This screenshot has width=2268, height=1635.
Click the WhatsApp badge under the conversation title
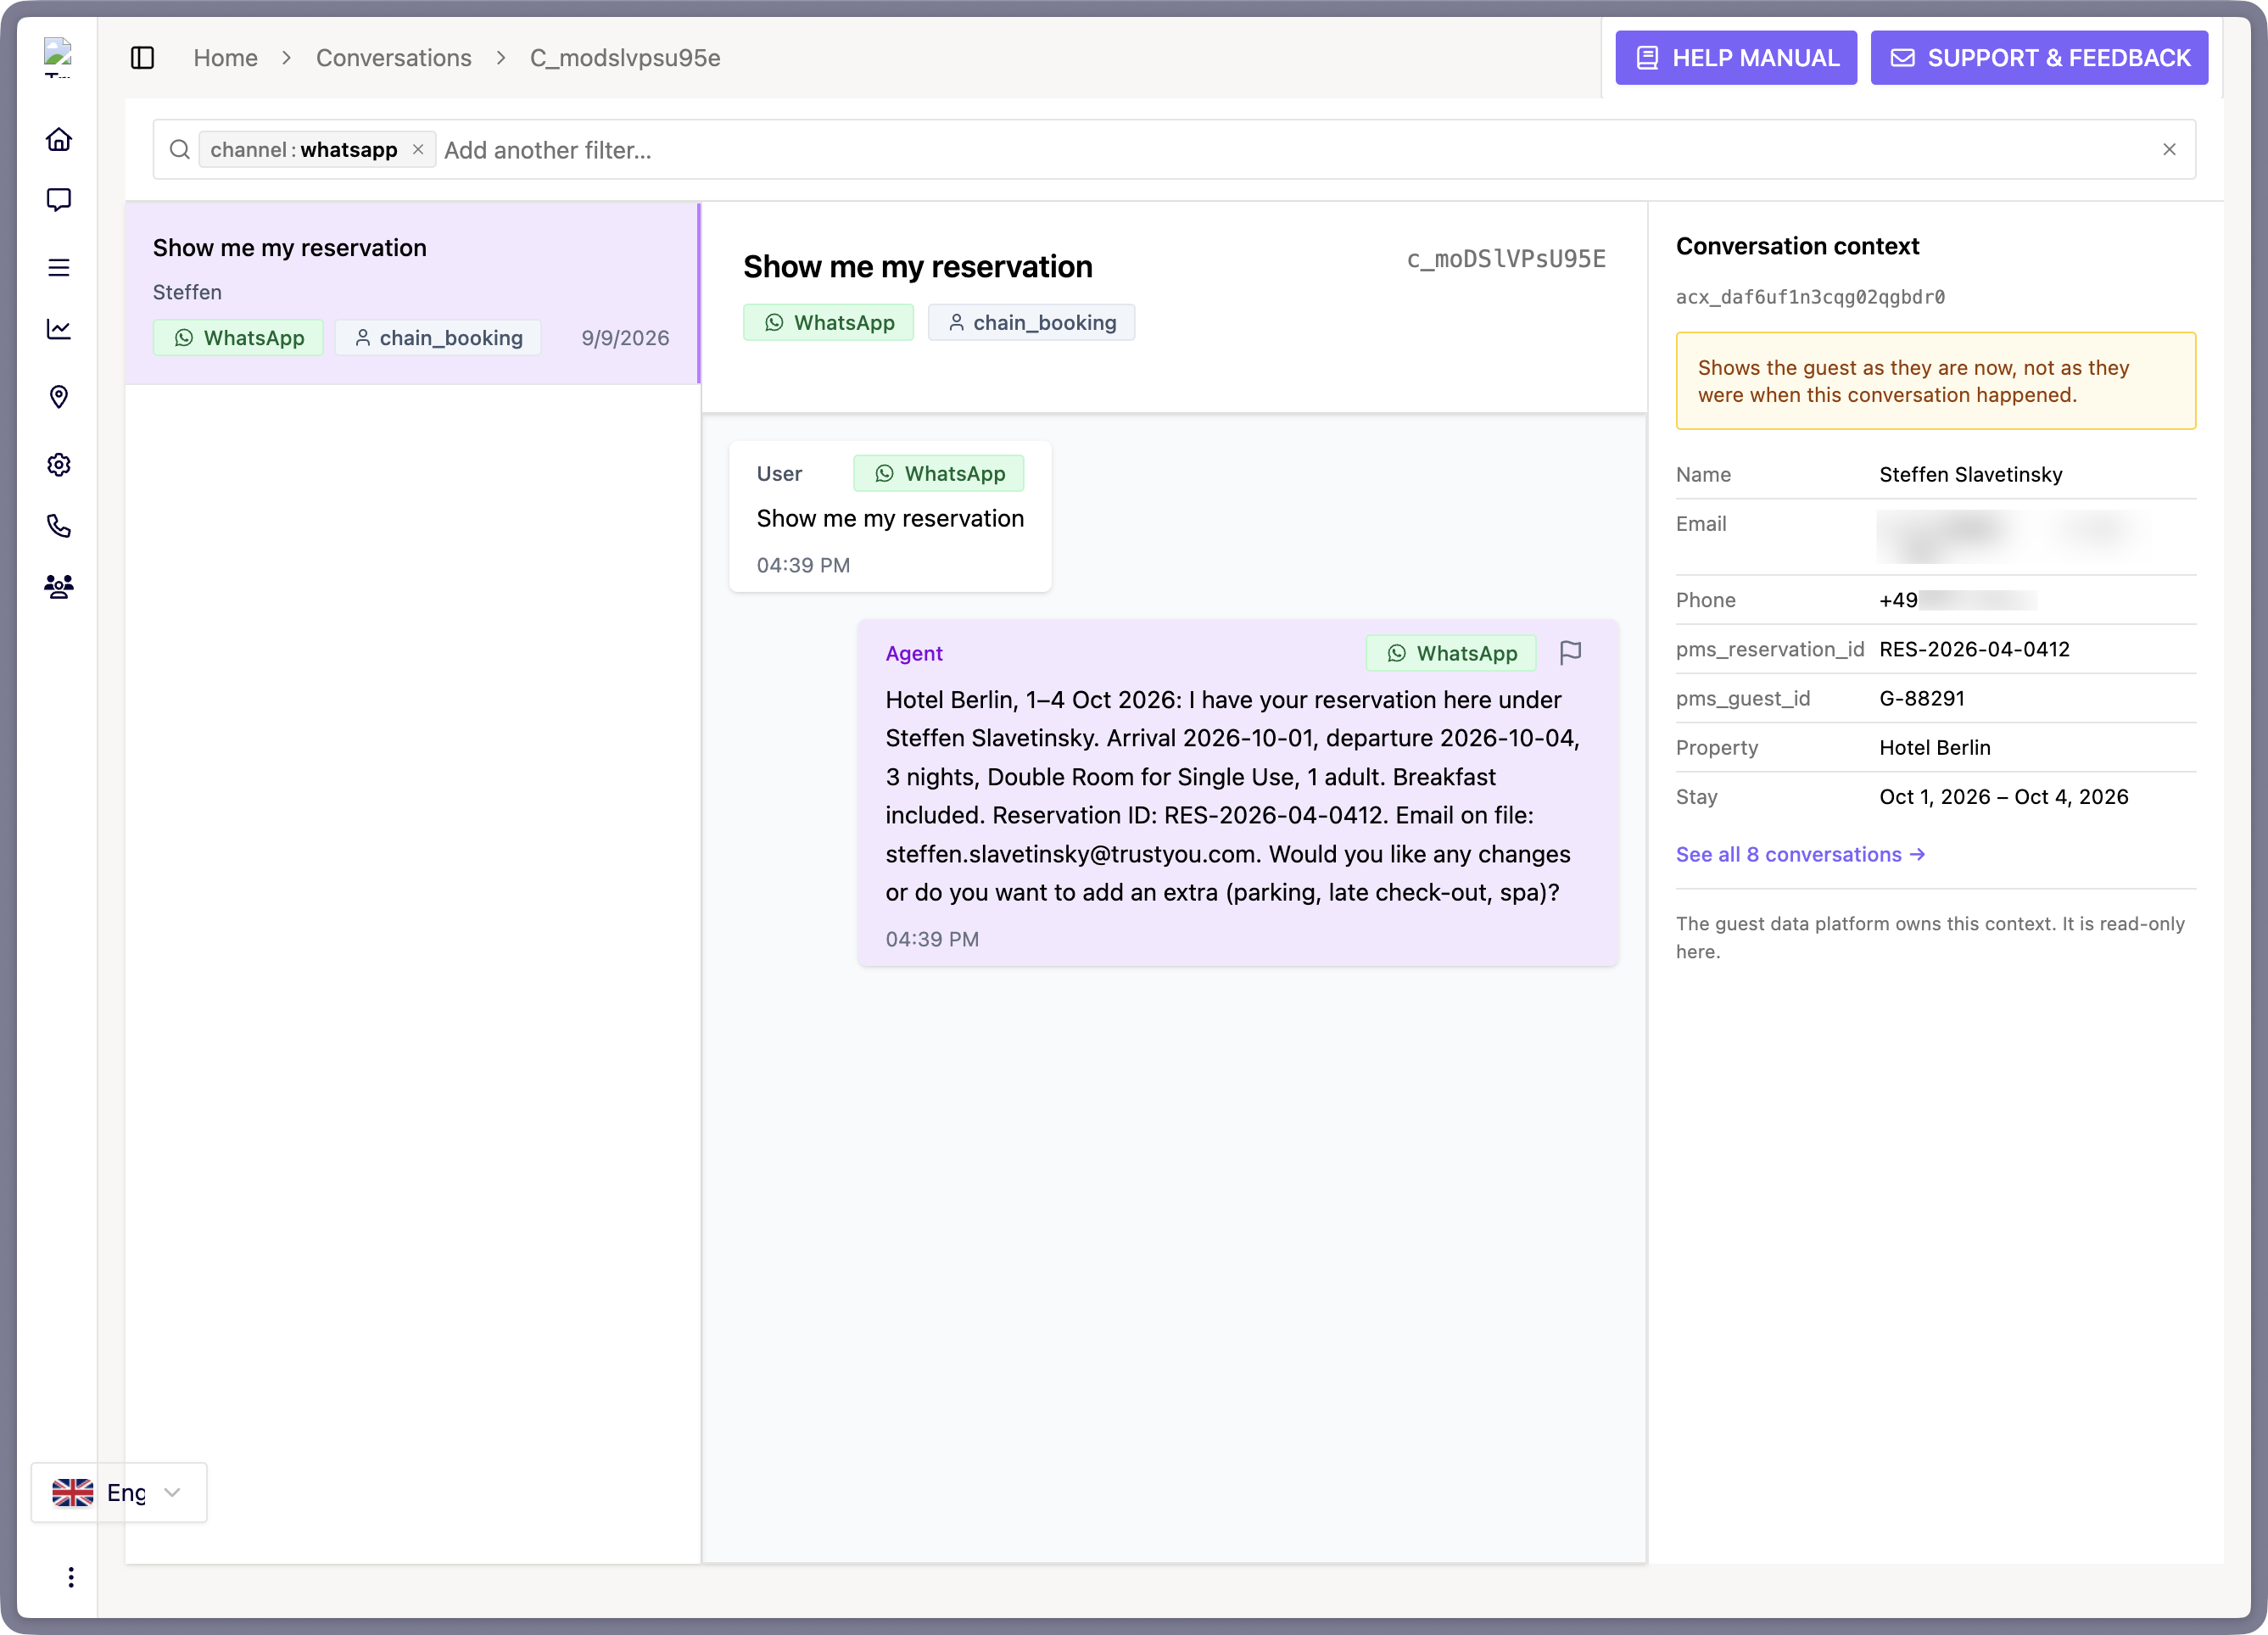(x=828, y=323)
